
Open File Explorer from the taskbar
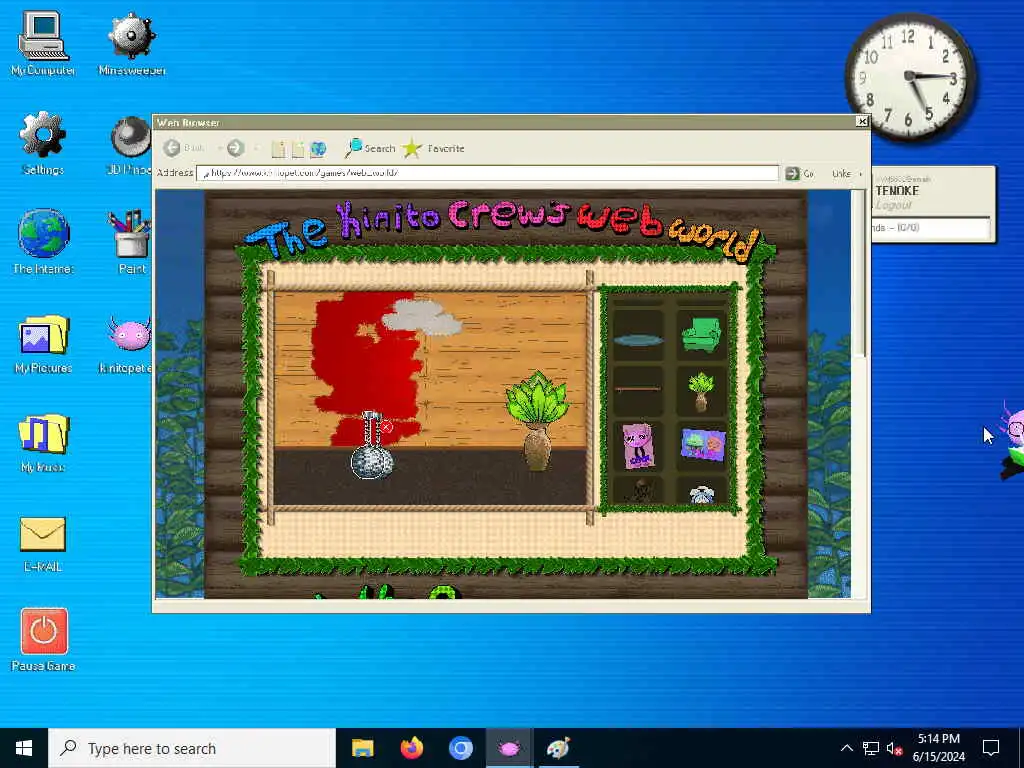pos(362,748)
